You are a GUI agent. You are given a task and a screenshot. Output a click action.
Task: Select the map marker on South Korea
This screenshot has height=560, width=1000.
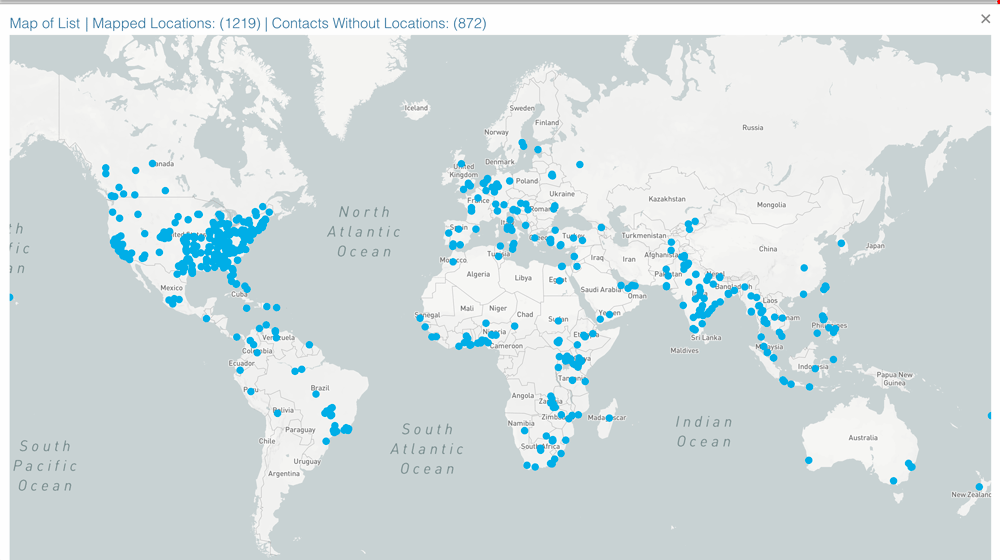(841, 244)
